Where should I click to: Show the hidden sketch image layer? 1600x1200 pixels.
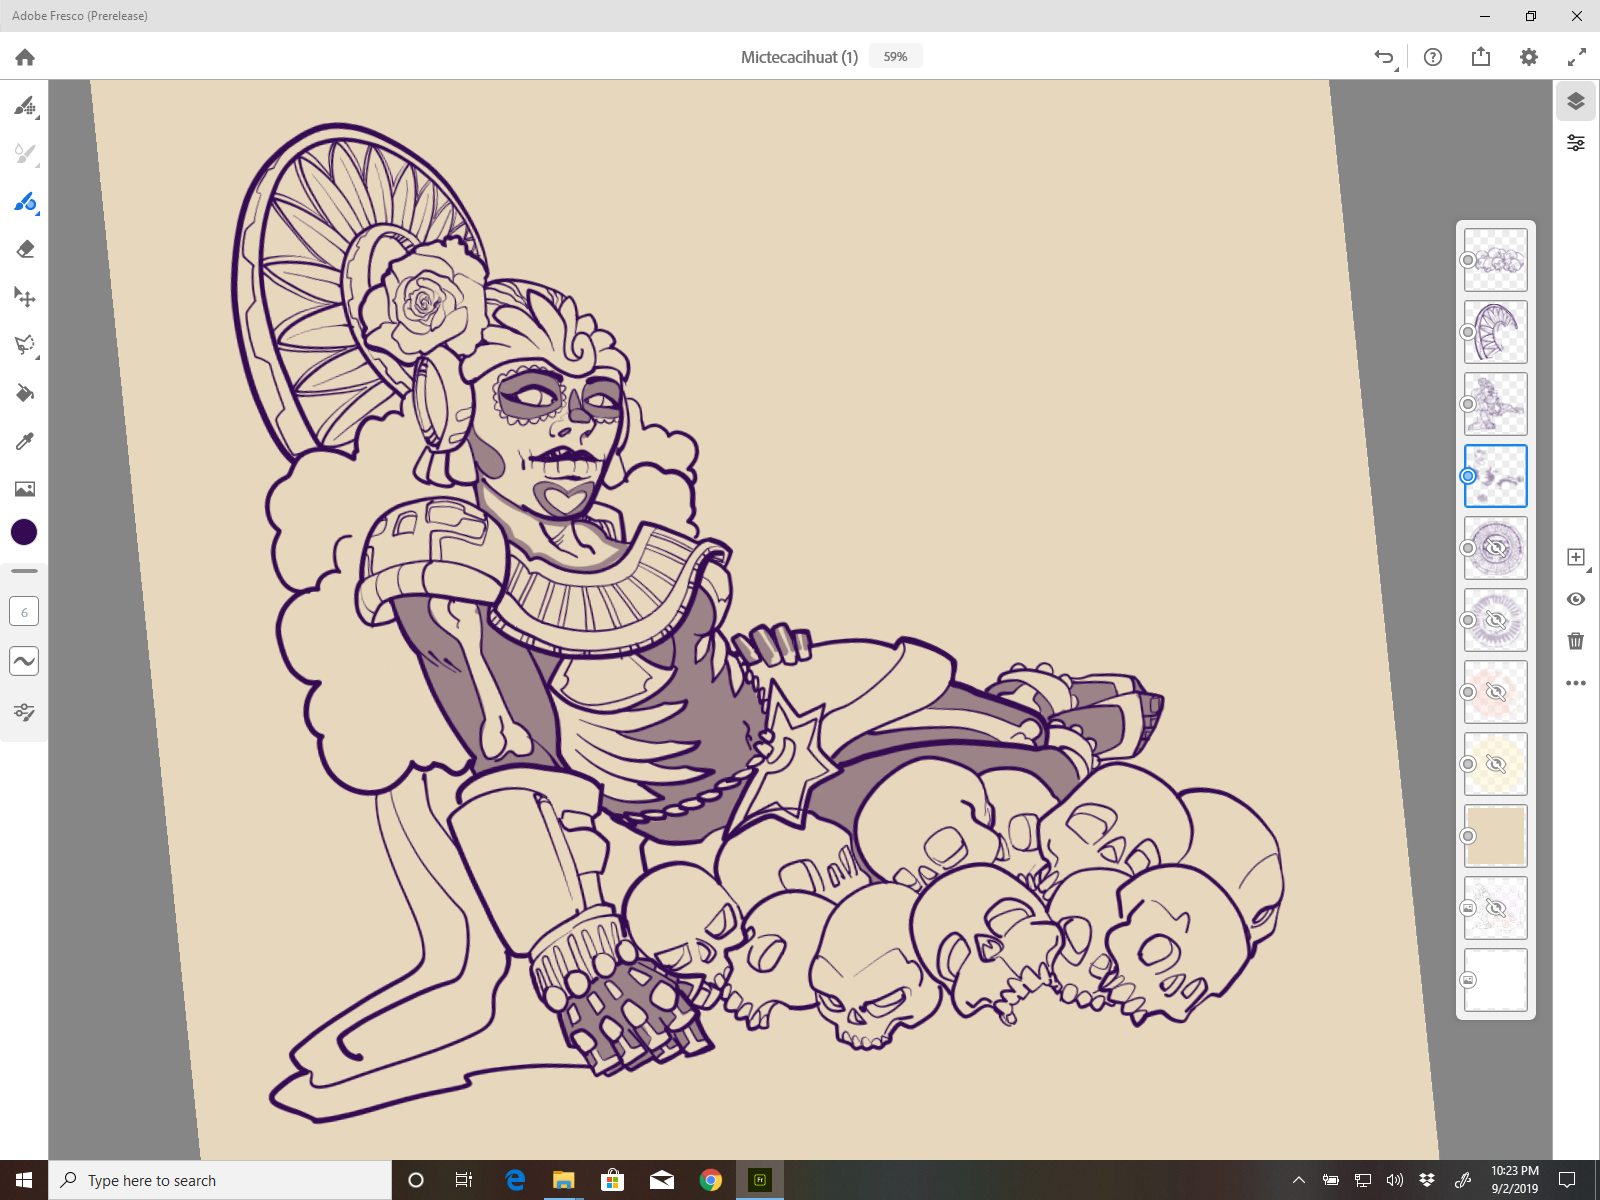(1496, 908)
